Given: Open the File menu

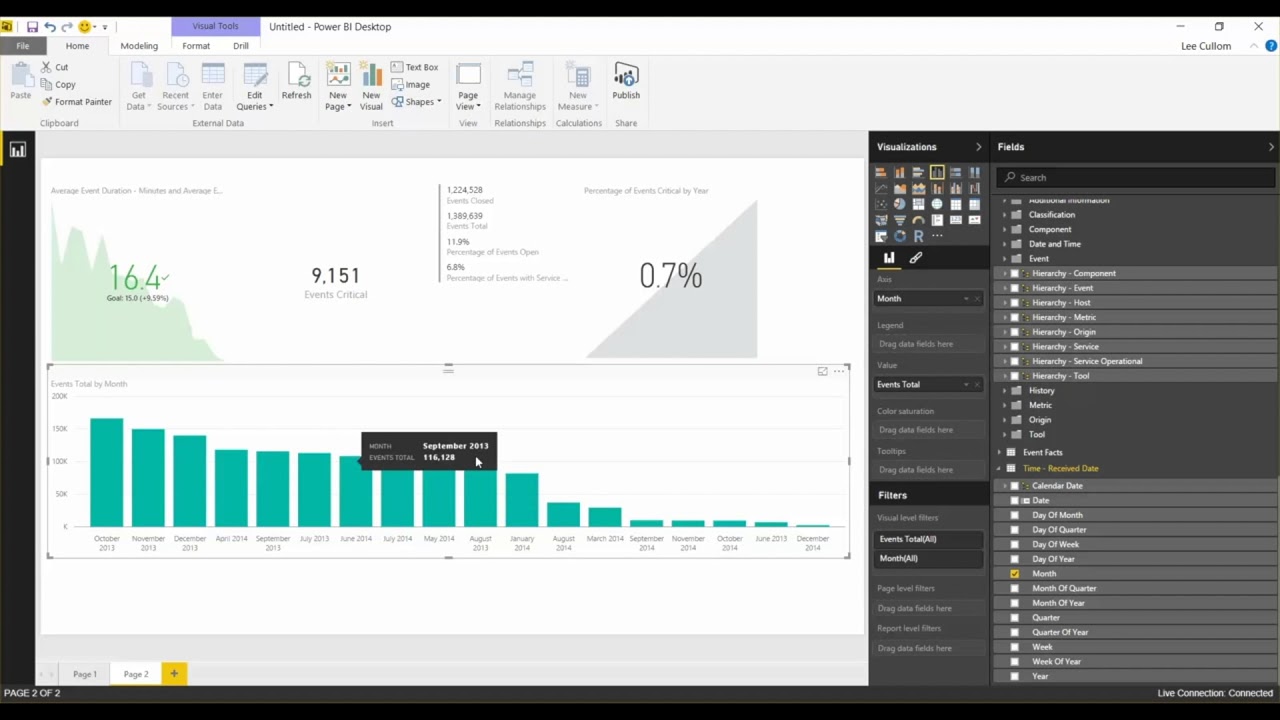Looking at the screenshot, I should point(22,46).
